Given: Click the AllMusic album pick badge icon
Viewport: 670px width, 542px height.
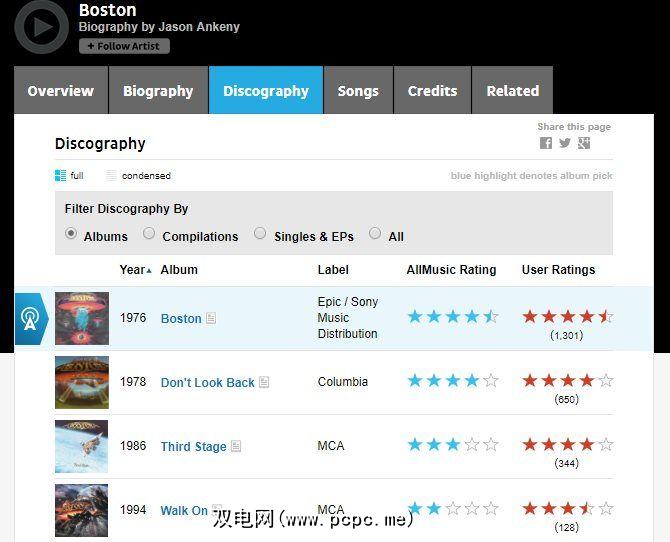Looking at the screenshot, I should point(31,319).
